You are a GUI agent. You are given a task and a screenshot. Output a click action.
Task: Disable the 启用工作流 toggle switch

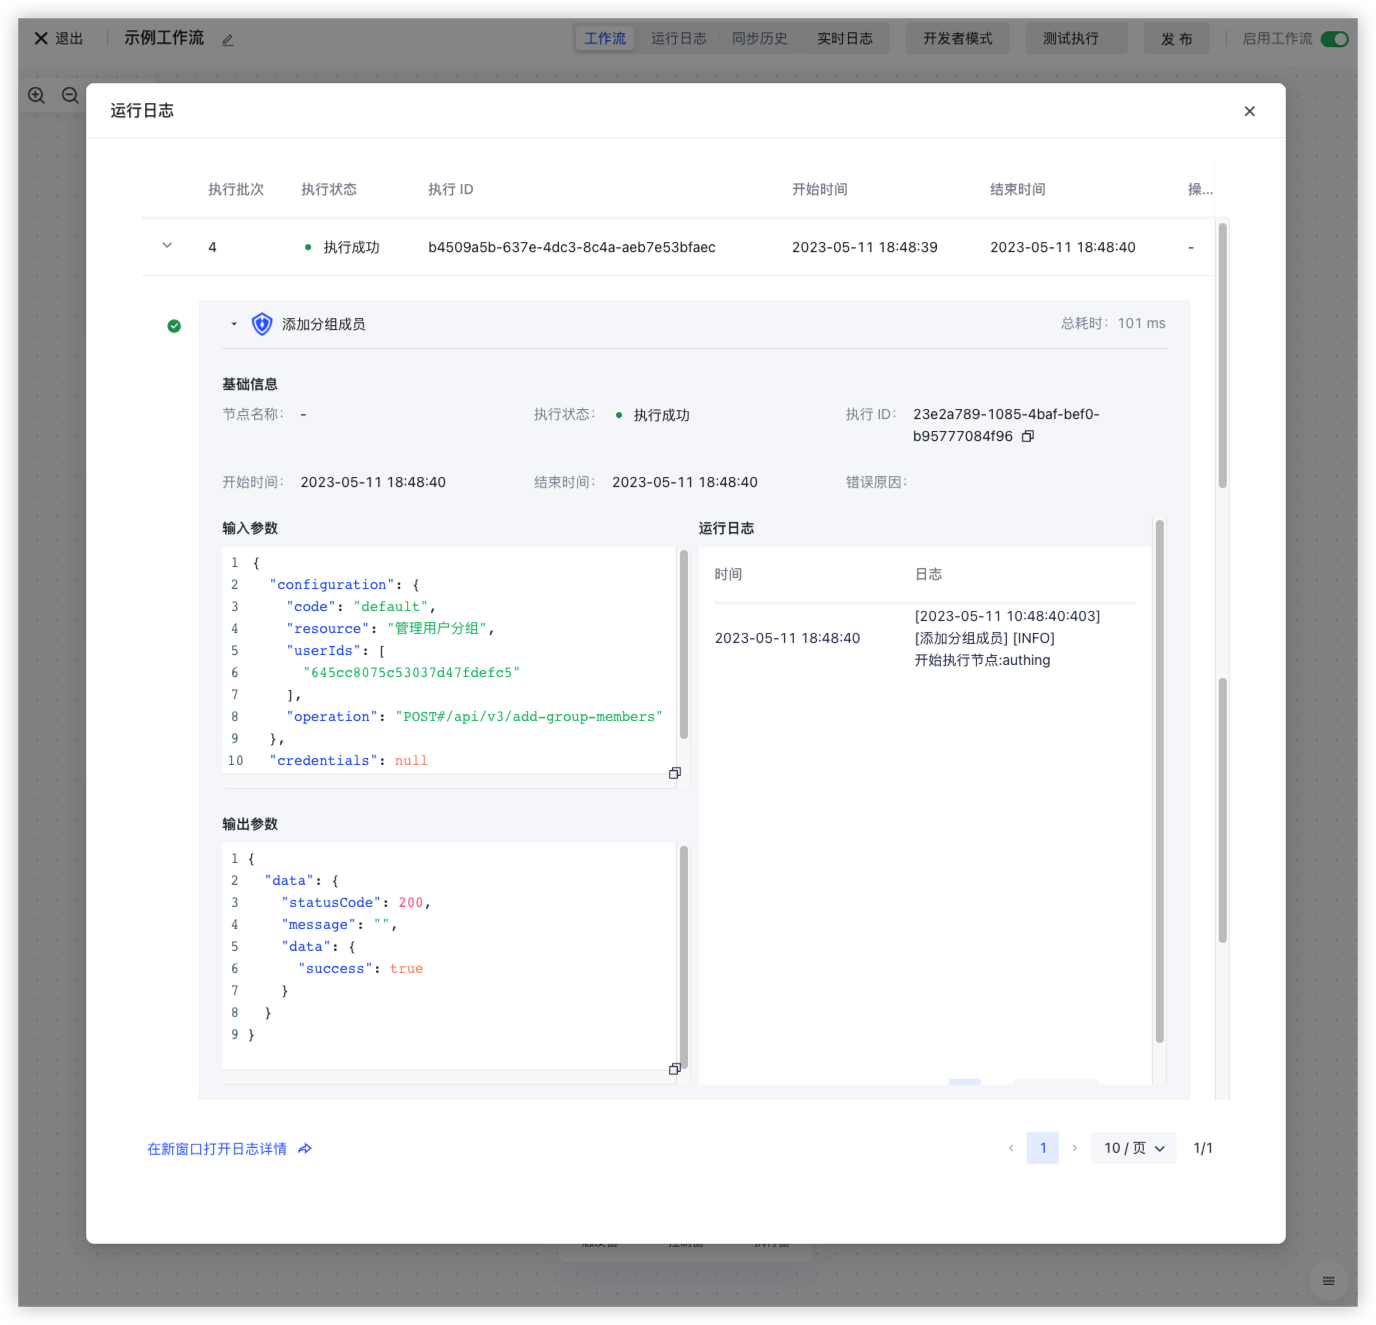(x=1334, y=39)
